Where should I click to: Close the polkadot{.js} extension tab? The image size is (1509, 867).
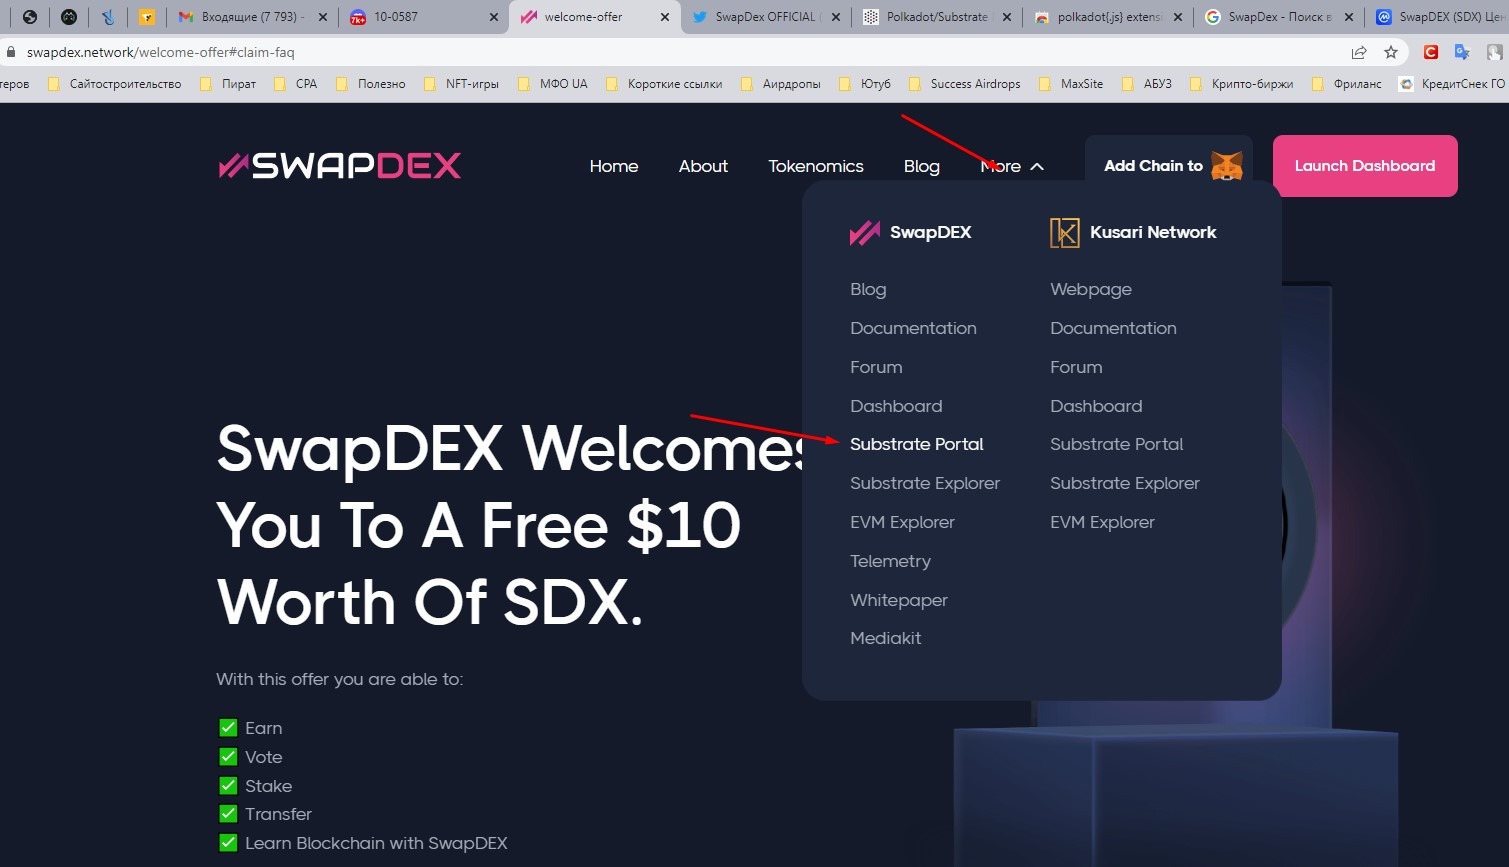[x=1177, y=17]
